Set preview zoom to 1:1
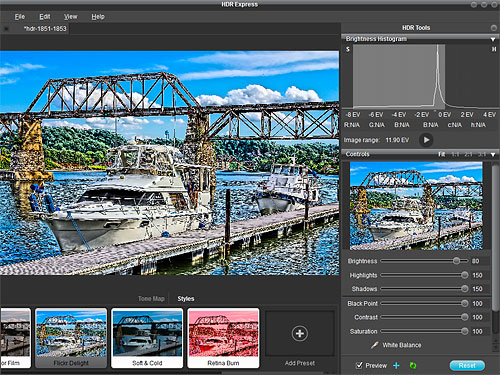The height and width of the screenshot is (375, 500). tap(455, 154)
